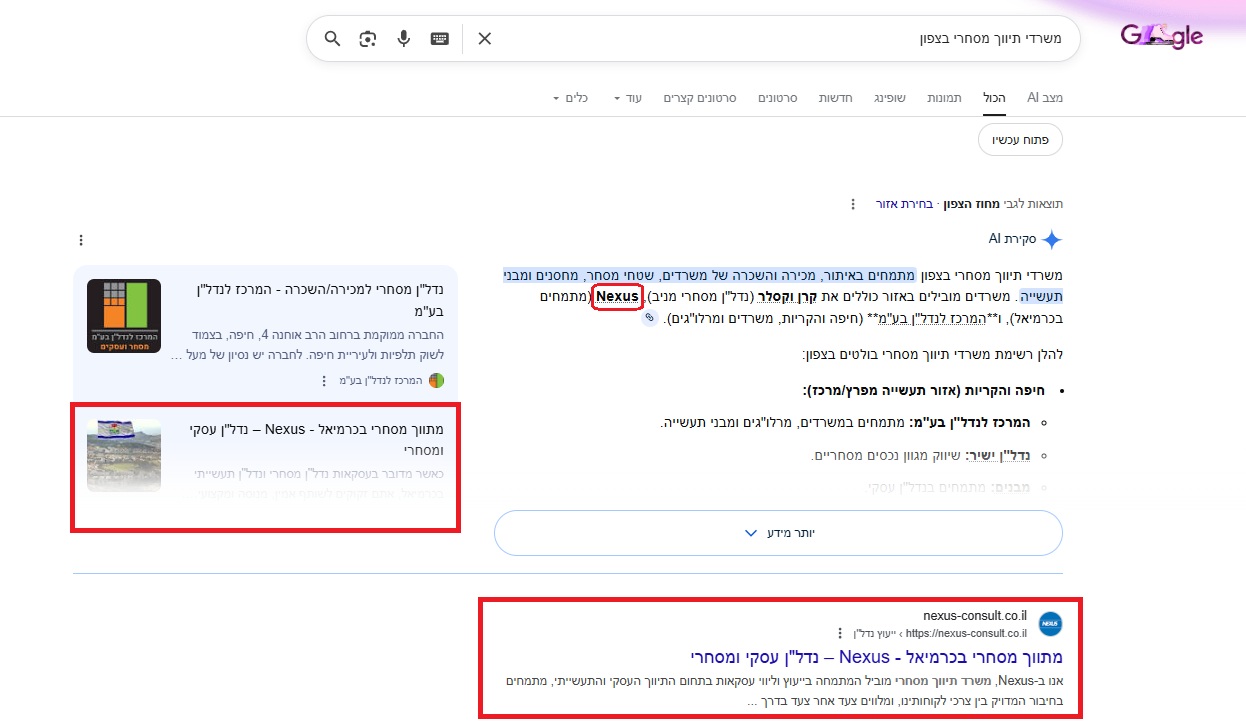Open three-dot menu beside AI overview sources

point(81,240)
